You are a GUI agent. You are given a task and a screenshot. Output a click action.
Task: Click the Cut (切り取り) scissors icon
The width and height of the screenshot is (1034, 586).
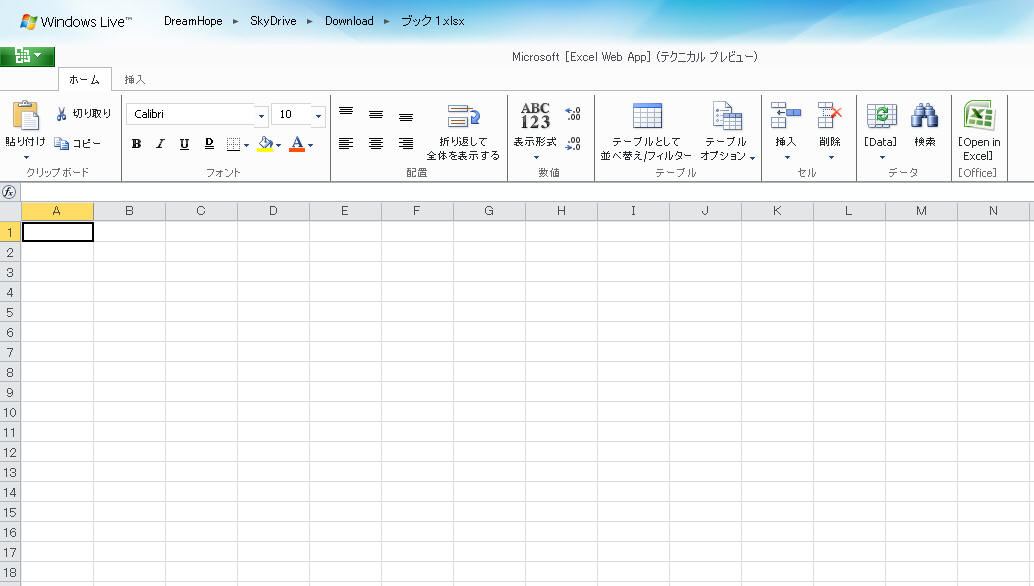[x=61, y=114]
